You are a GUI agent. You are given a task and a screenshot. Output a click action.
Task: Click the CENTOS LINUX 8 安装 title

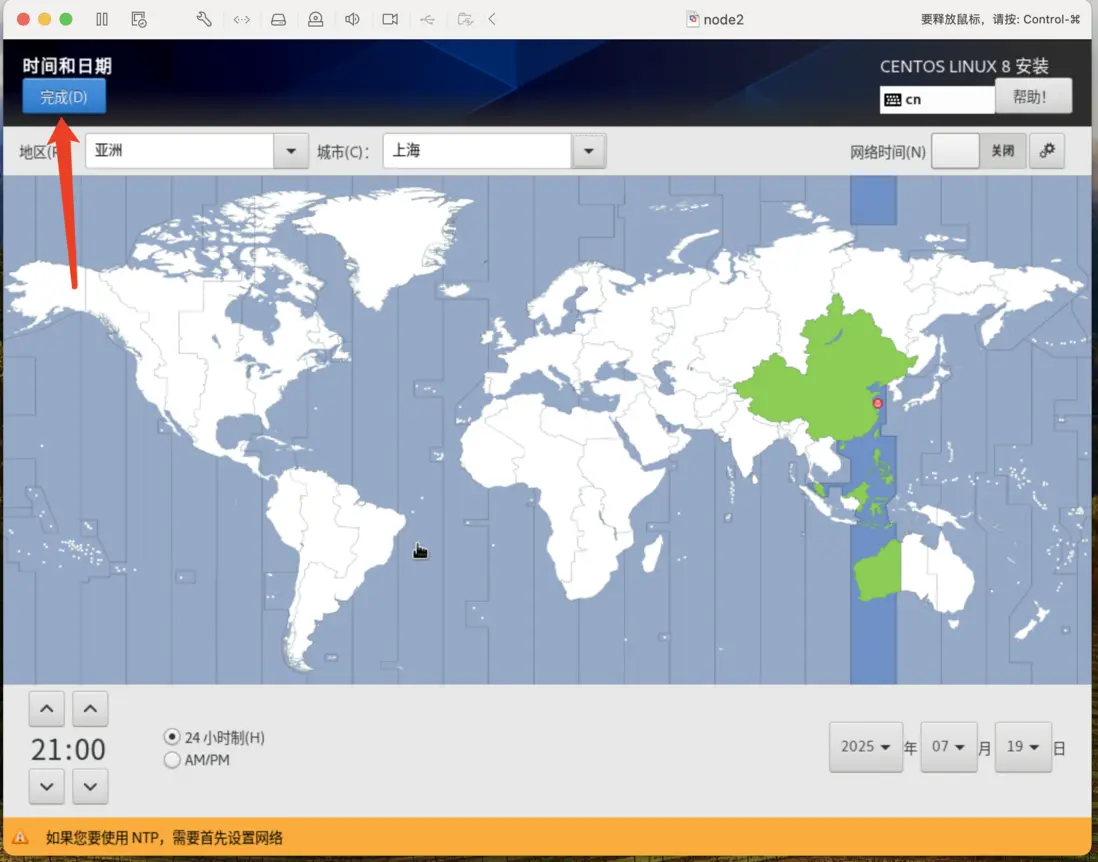point(964,67)
